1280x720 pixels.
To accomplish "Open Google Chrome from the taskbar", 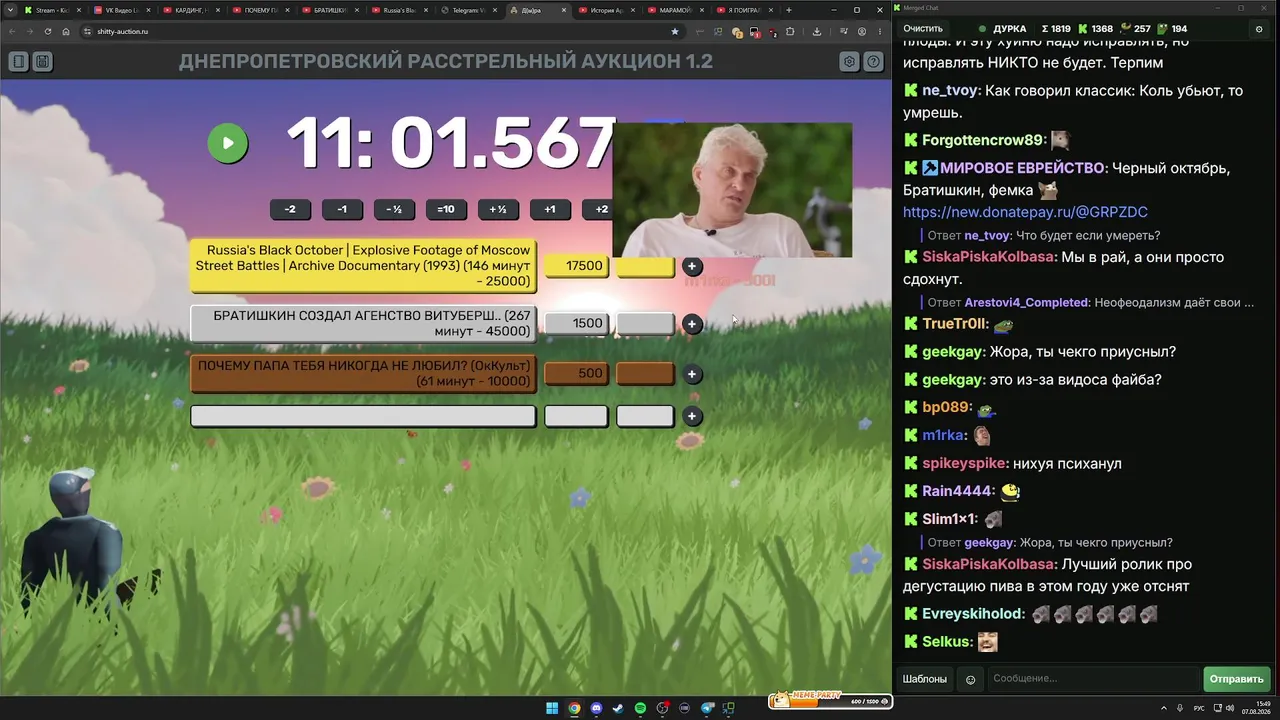I will click(574, 709).
